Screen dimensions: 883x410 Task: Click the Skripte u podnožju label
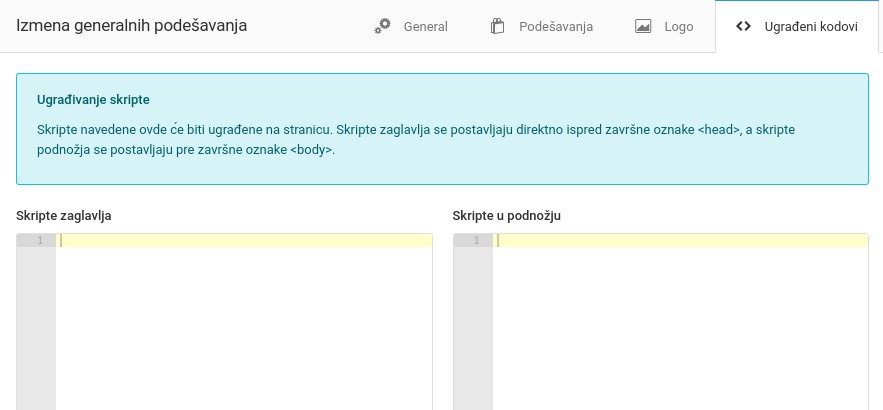[x=507, y=216]
